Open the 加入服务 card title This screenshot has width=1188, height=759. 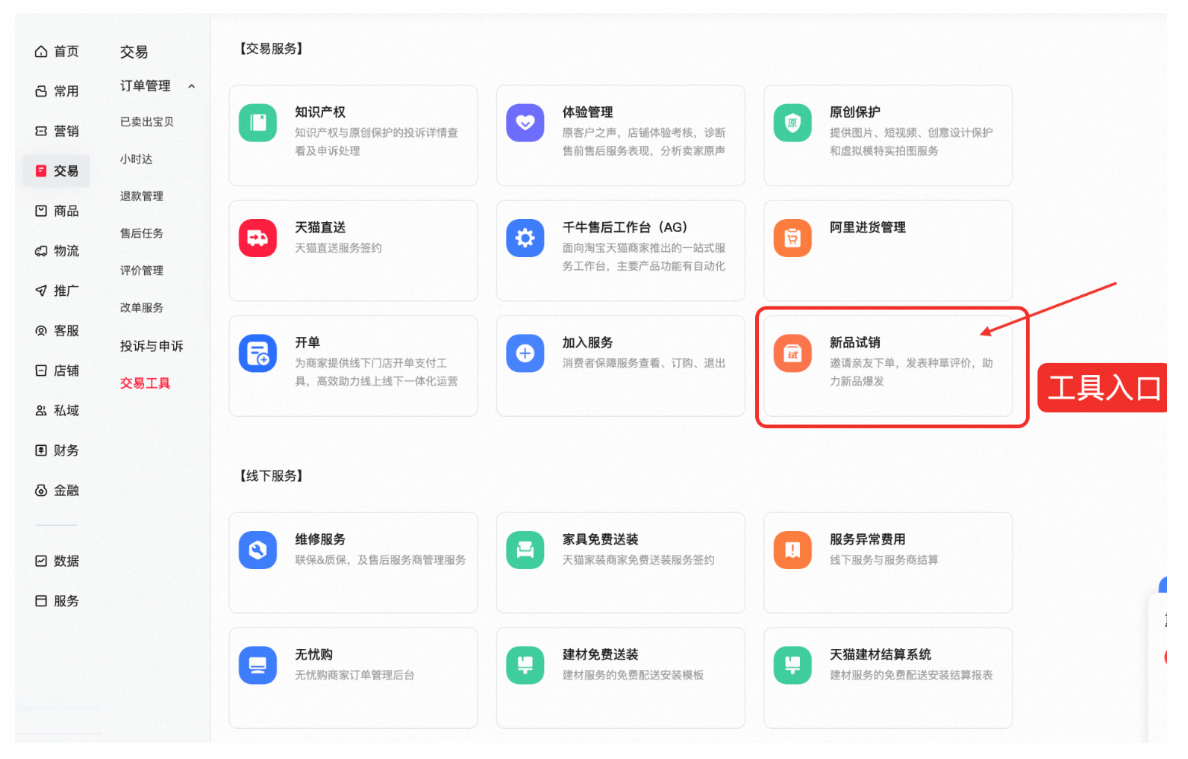[x=587, y=342]
